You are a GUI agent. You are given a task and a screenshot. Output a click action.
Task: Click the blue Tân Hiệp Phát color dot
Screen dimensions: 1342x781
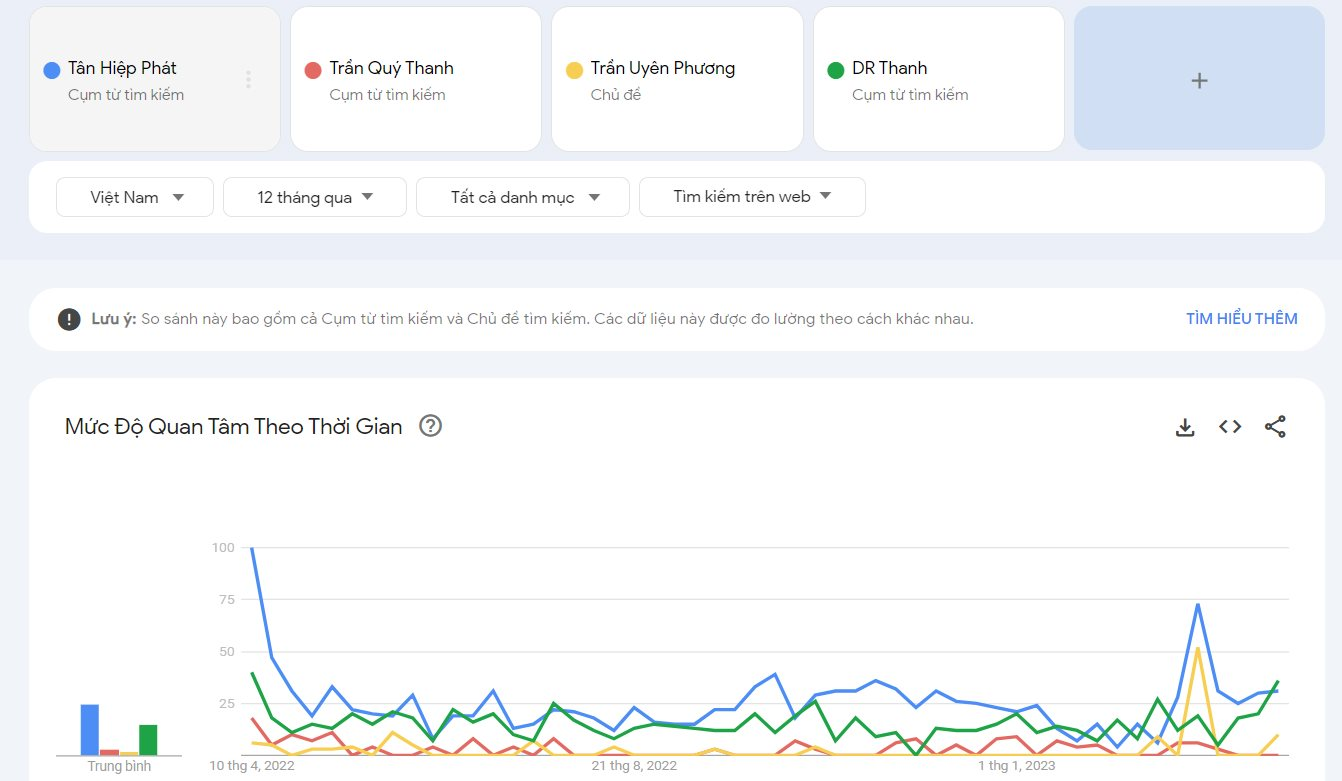pyautogui.click(x=52, y=70)
